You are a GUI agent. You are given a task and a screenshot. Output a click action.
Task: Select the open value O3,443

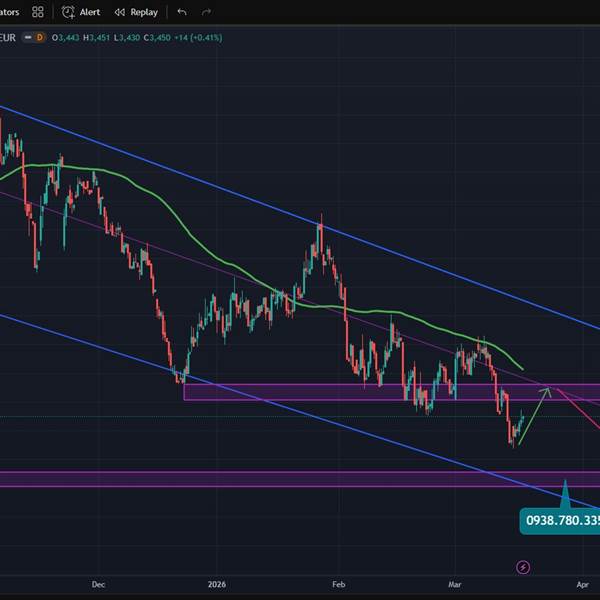pos(65,38)
